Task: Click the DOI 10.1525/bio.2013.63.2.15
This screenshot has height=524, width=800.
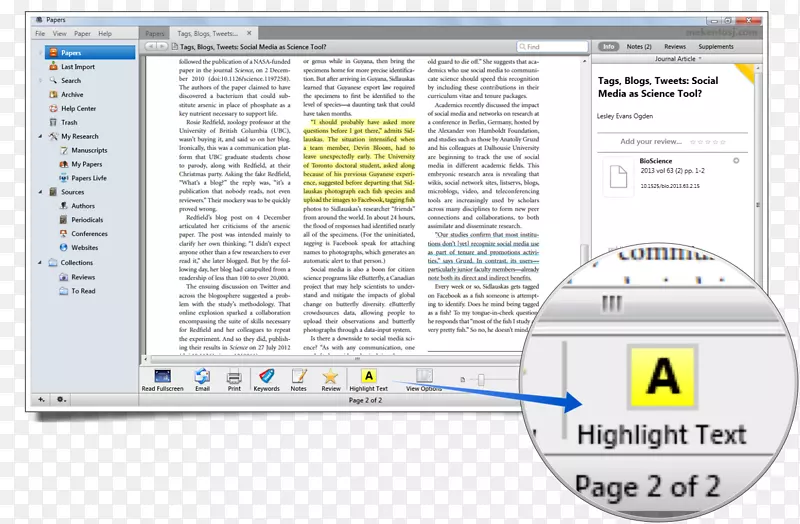Action: (x=670, y=186)
